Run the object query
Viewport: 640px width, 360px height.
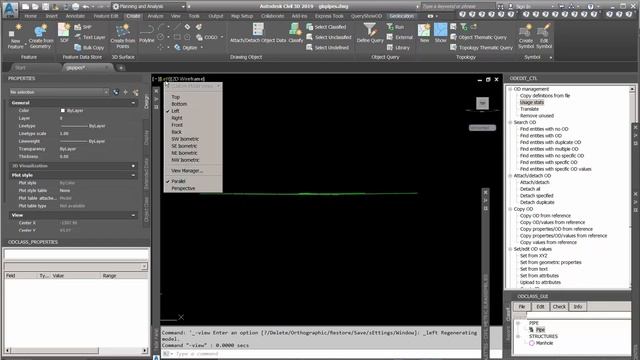point(396,27)
